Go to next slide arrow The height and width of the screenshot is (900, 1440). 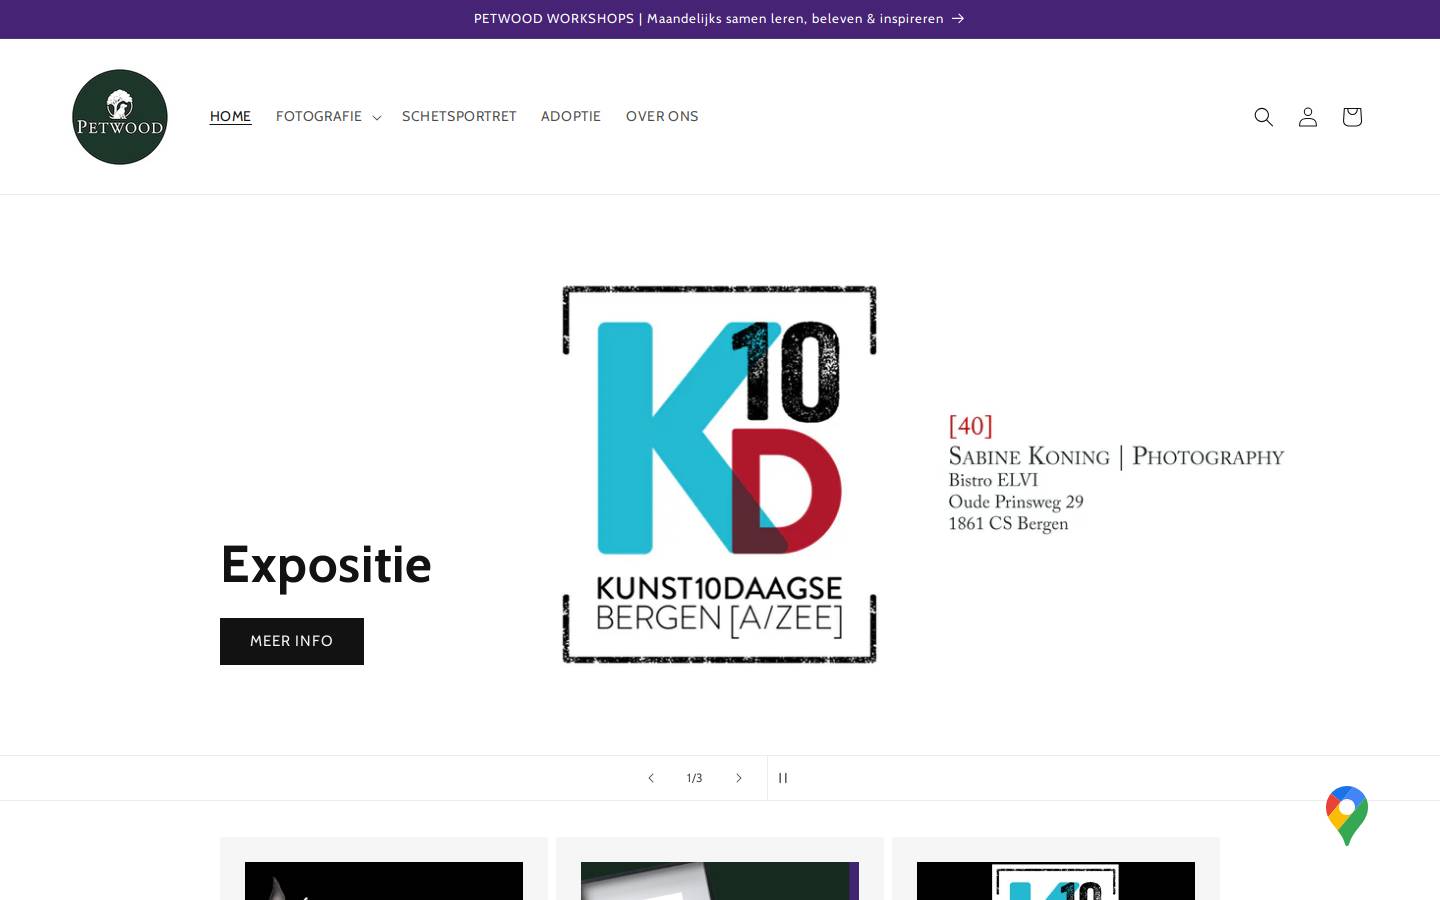point(739,778)
